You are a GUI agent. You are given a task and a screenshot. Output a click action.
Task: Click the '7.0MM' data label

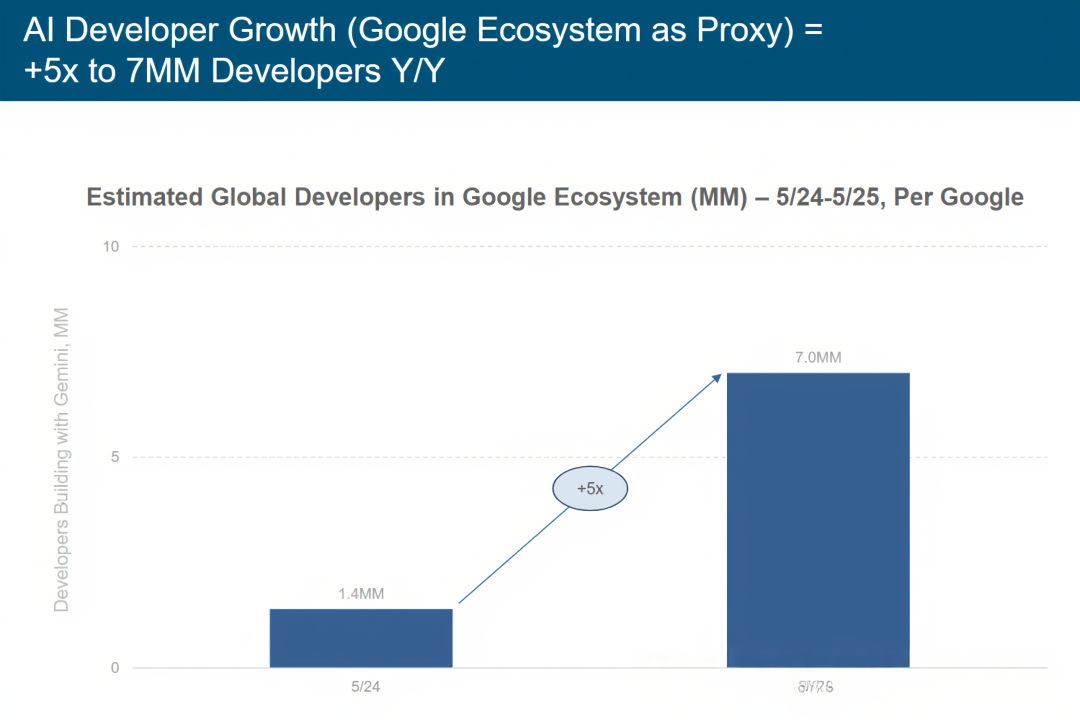coord(818,358)
